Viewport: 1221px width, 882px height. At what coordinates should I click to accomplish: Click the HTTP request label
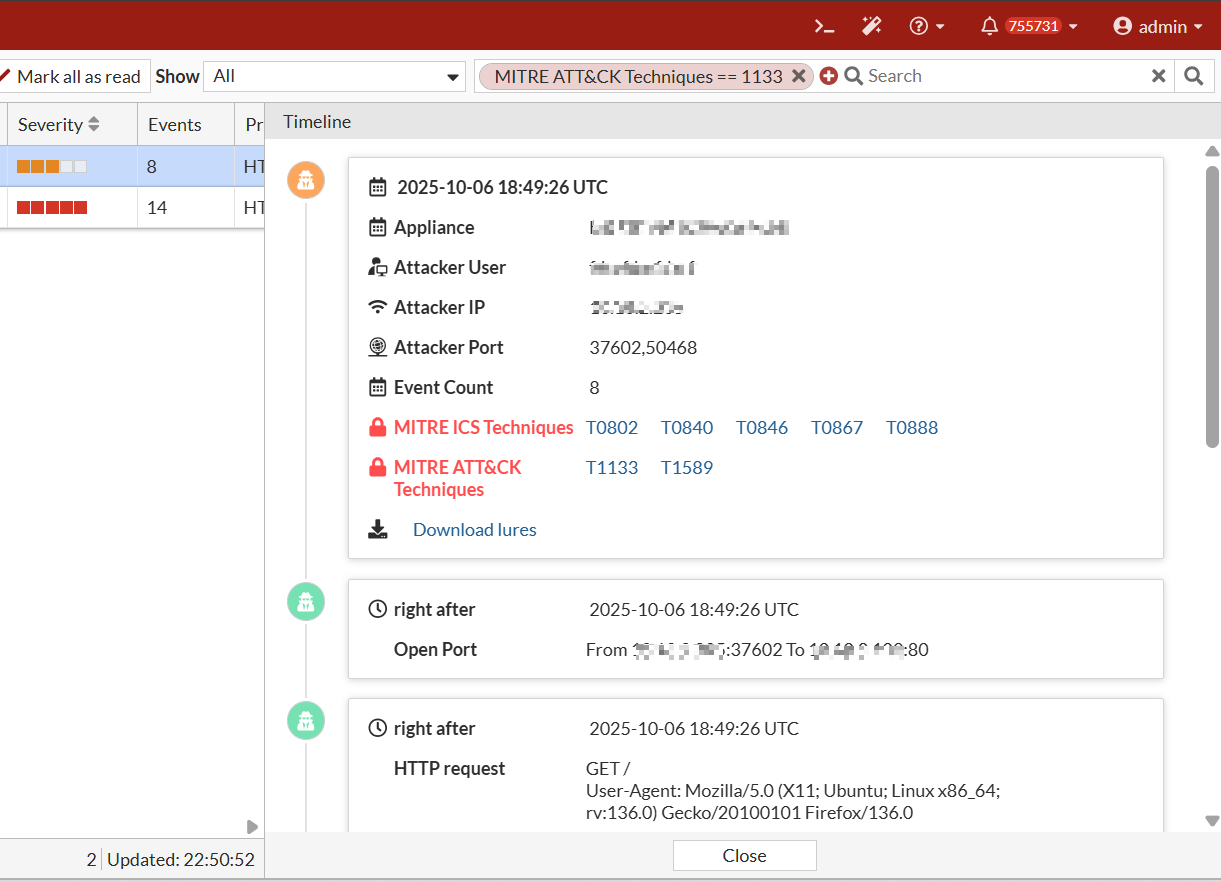[450, 769]
